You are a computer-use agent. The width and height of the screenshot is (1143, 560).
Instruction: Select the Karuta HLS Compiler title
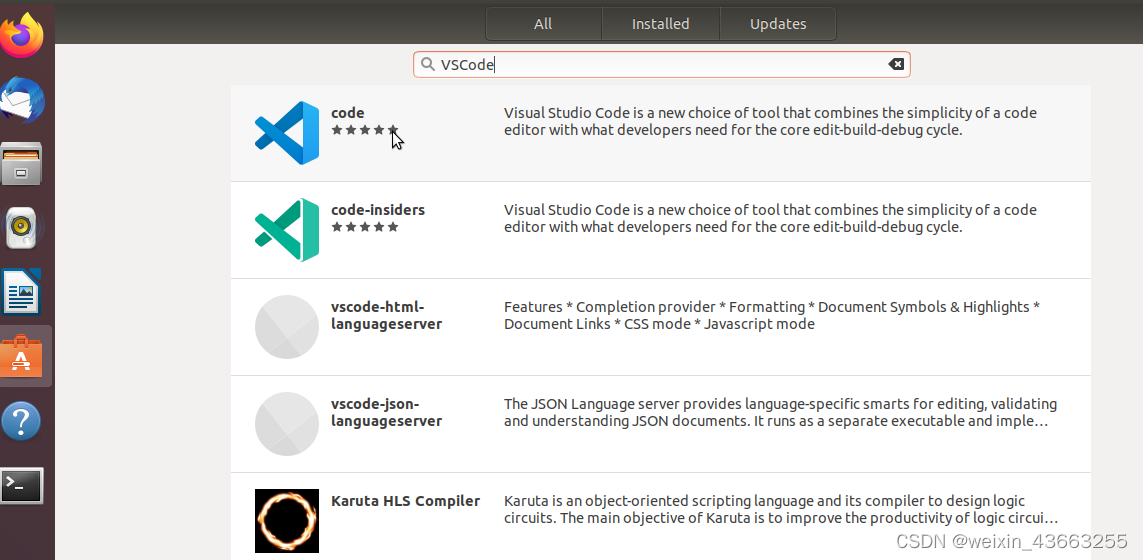click(405, 501)
